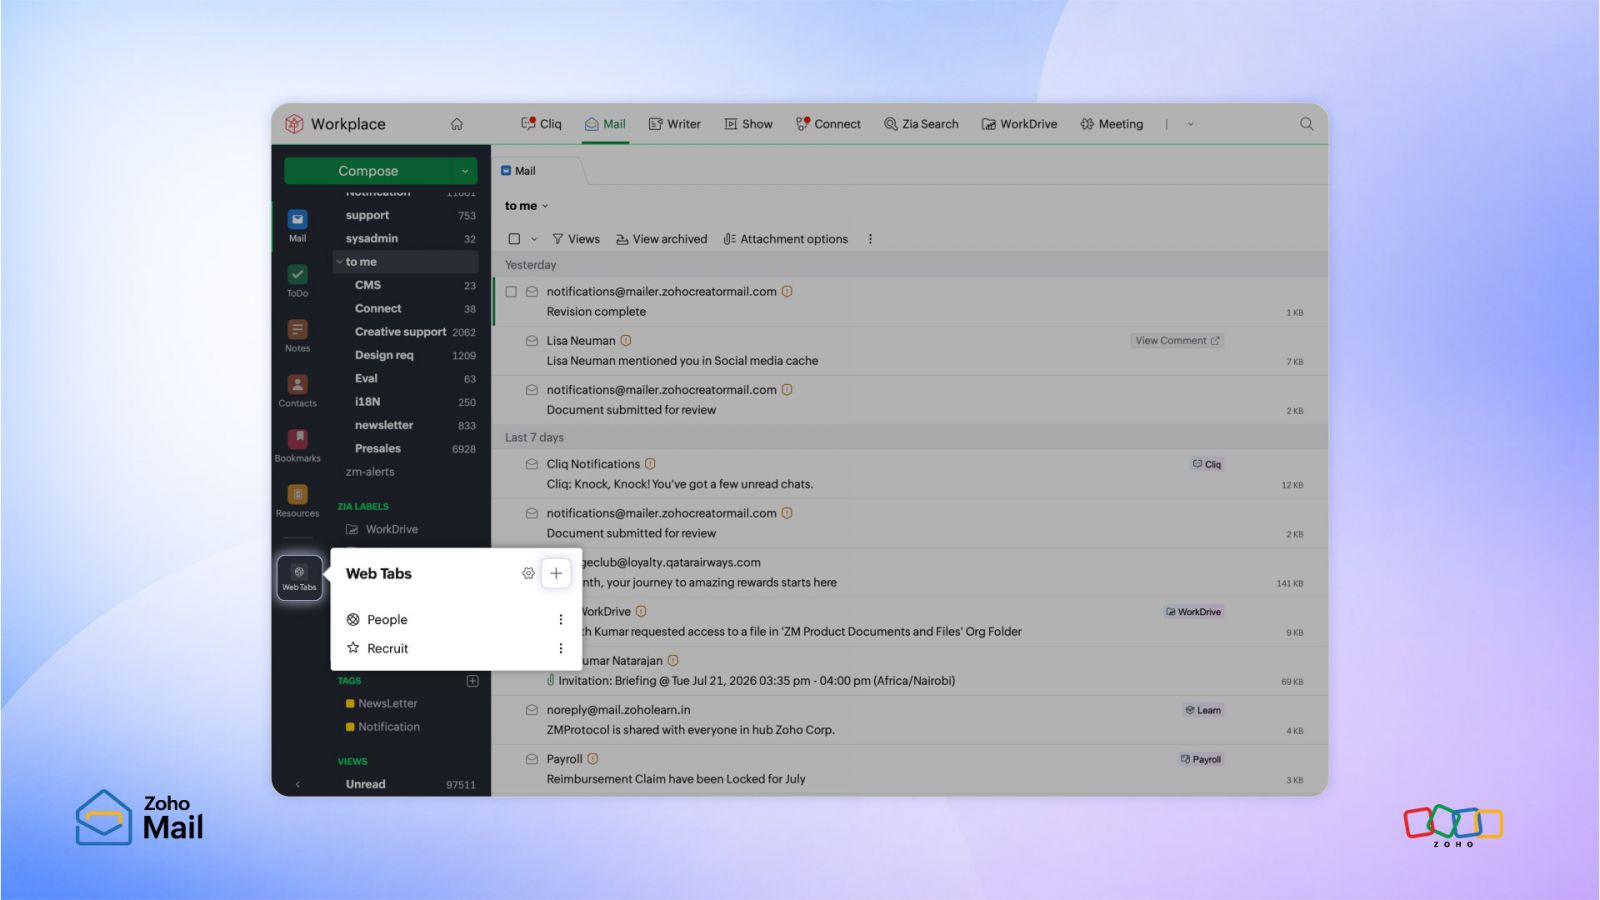Open Notes in the left sidebar

pyautogui.click(x=297, y=335)
